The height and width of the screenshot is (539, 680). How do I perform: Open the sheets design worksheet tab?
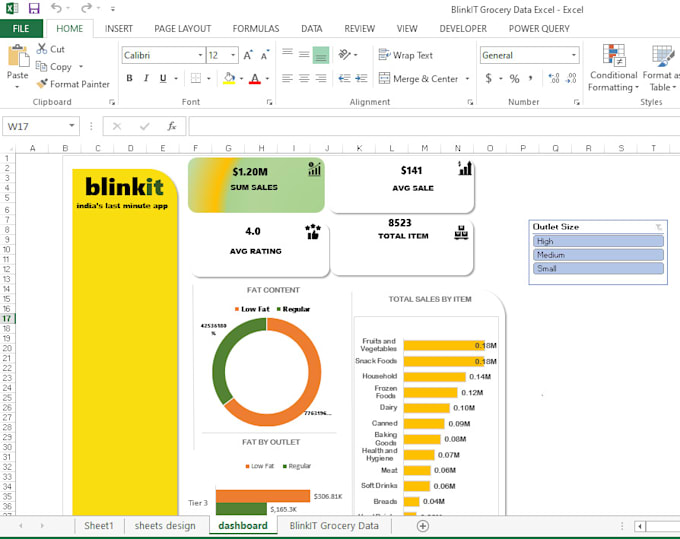click(x=165, y=526)
